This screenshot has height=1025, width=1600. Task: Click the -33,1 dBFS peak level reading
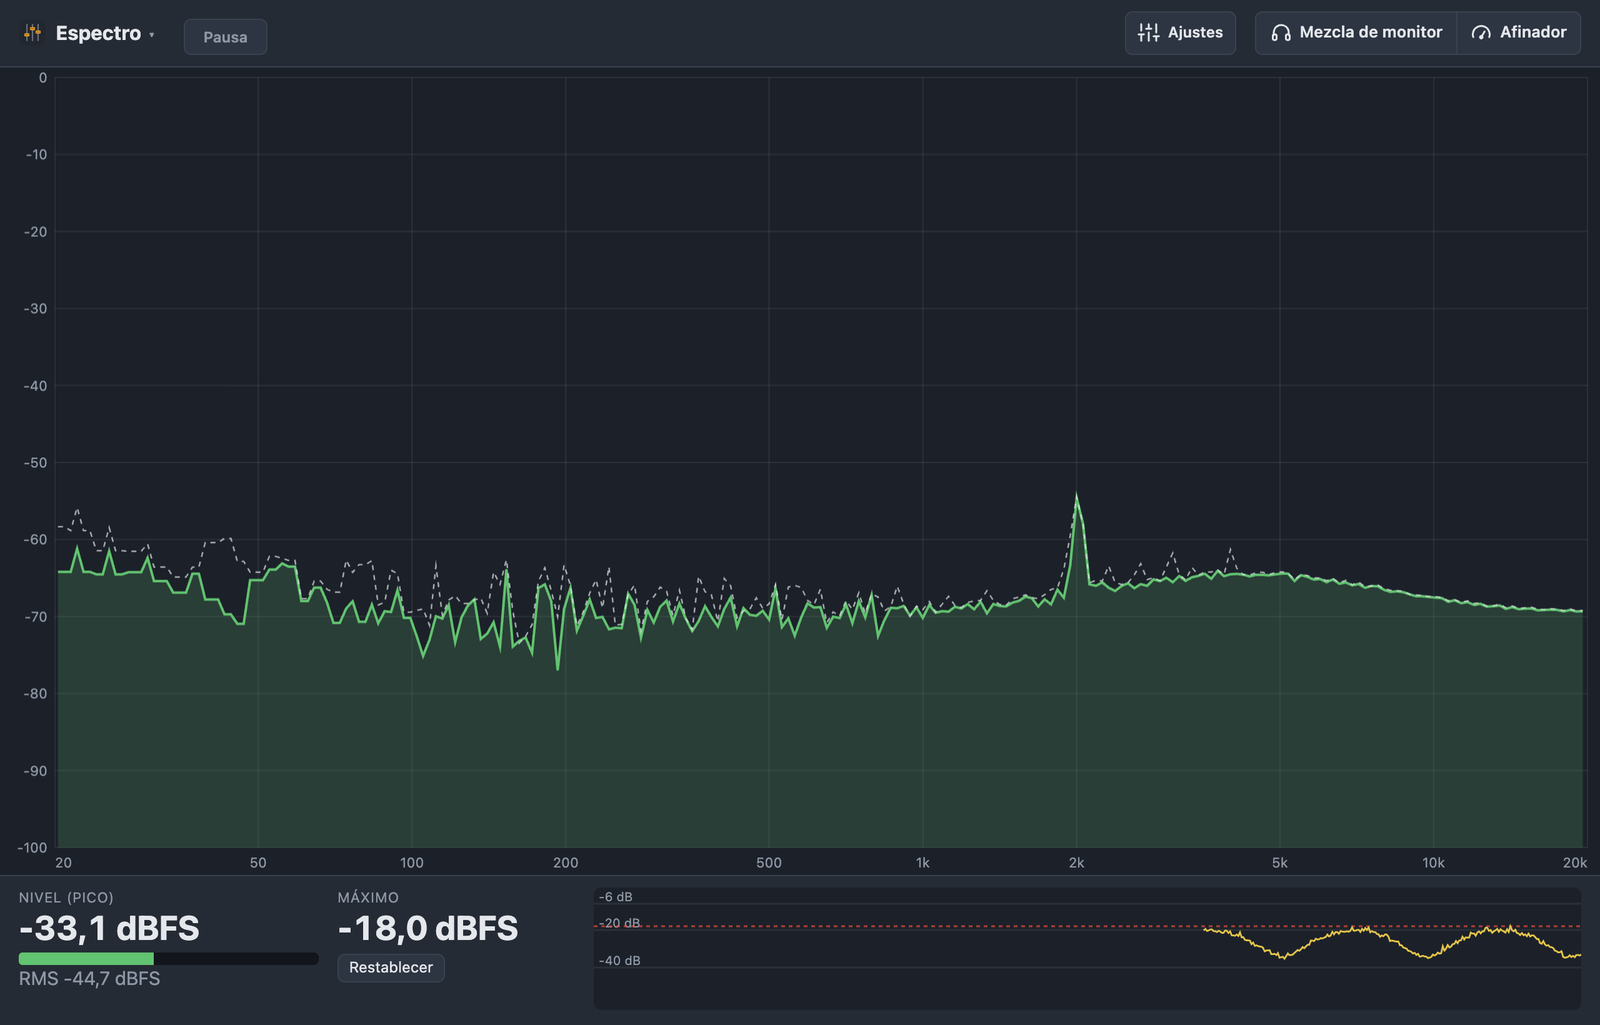point(109,929)
